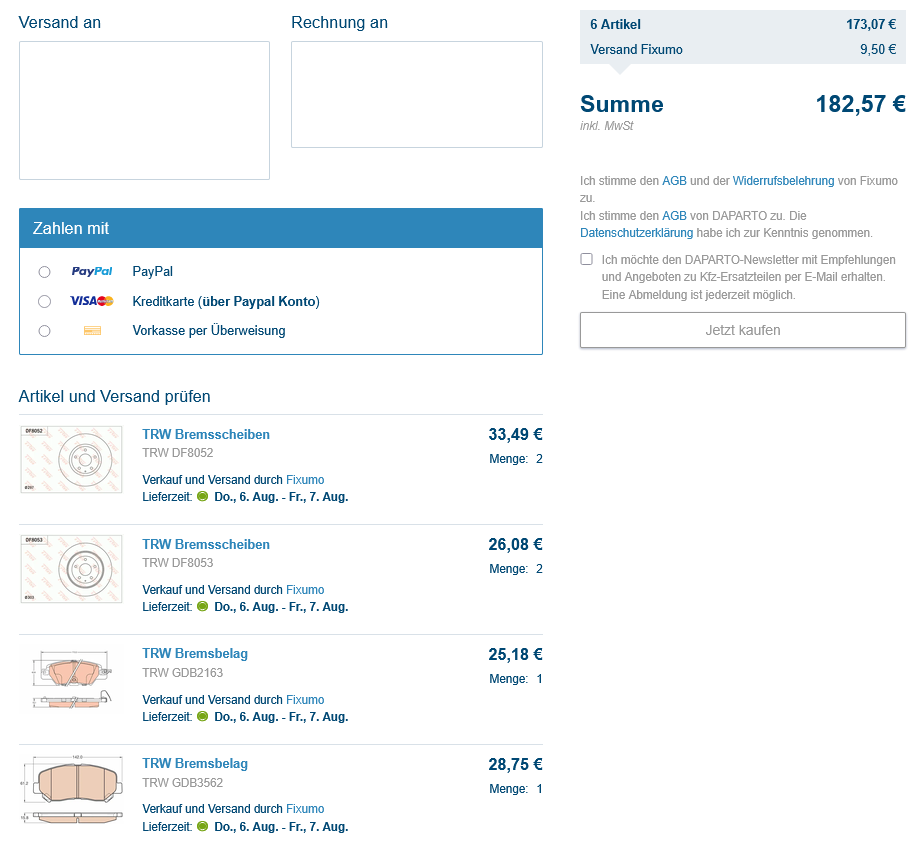Click the PayPal option label text
The image size is (924, 847).
tap(153, 271)
